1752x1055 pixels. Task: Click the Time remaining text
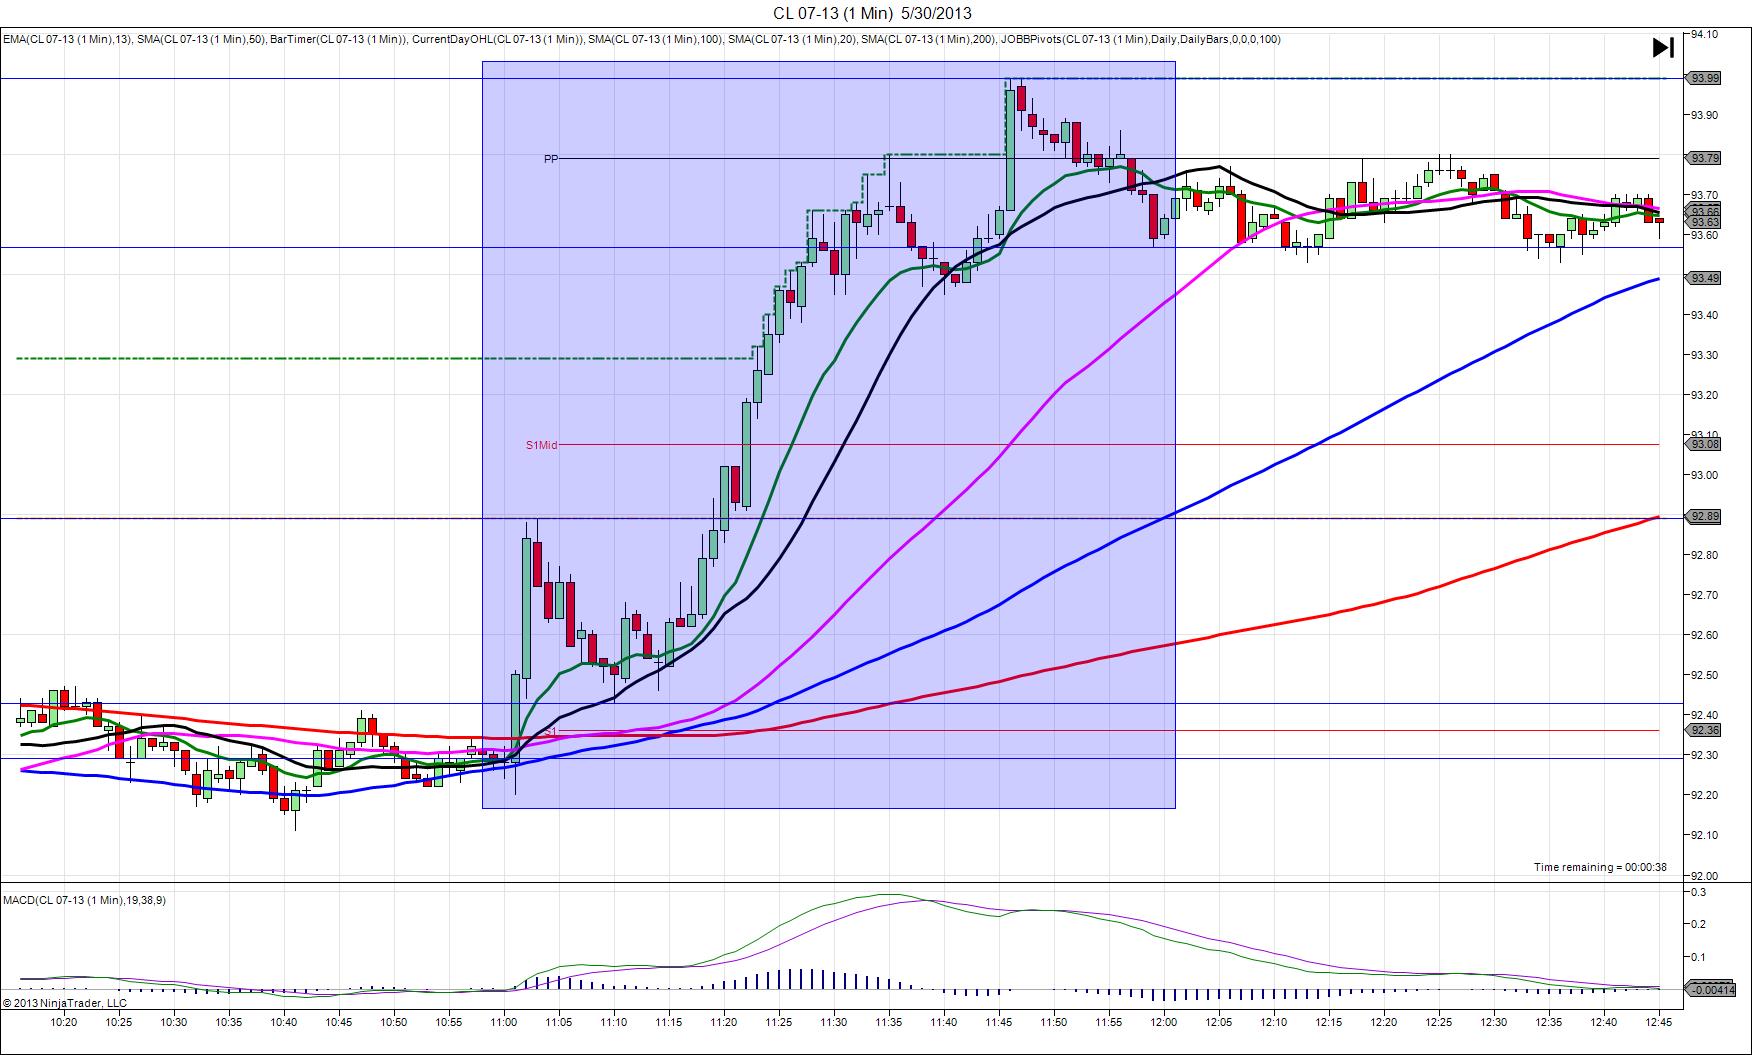tap(1600, 867)
